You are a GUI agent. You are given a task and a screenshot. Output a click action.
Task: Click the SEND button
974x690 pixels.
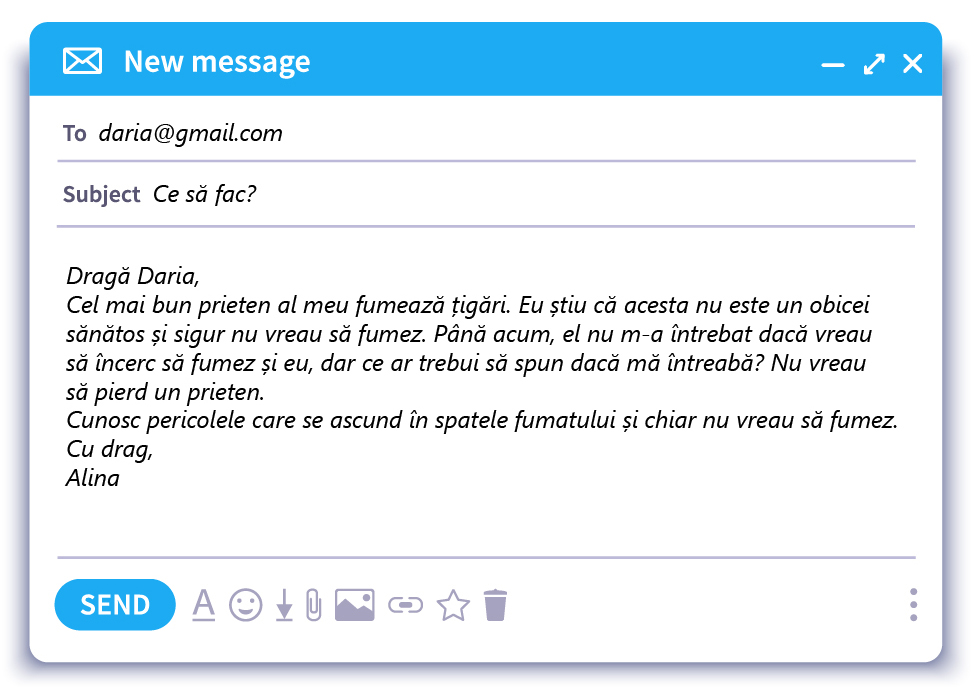pos(115,604)
